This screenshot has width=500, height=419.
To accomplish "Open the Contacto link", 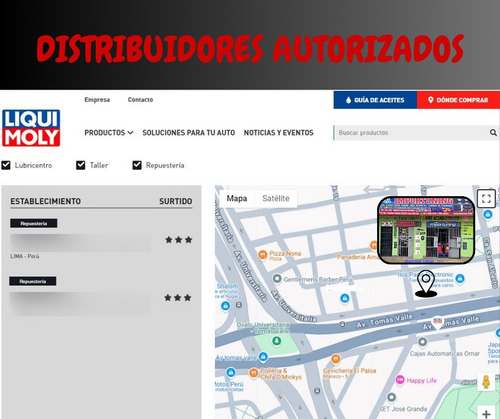I will (x=140, y=100).
